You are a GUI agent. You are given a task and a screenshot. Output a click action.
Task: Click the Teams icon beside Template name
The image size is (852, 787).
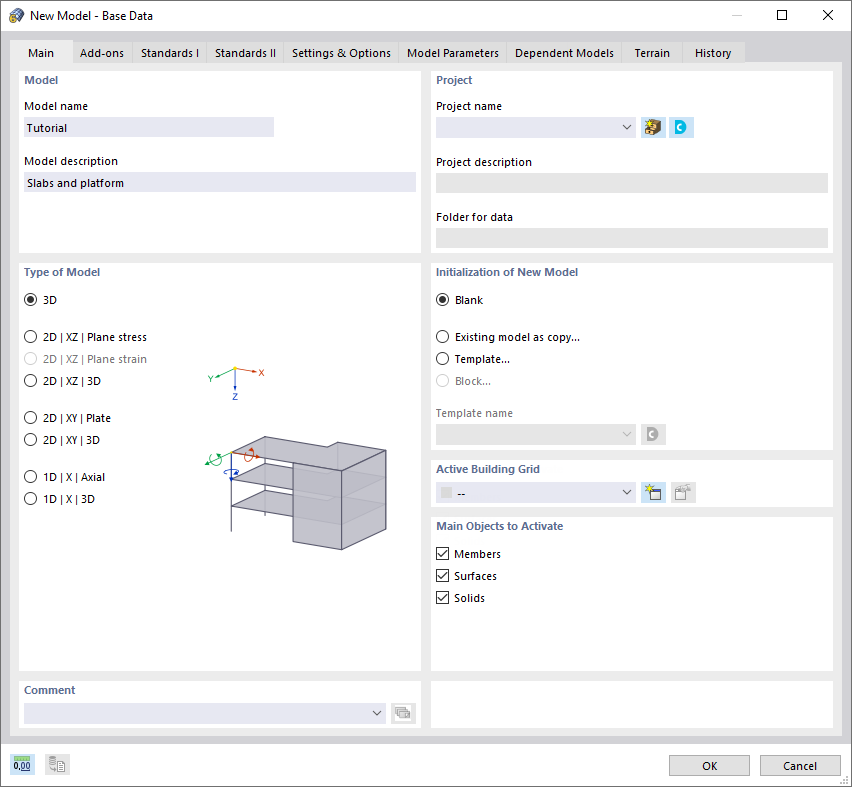653,434
